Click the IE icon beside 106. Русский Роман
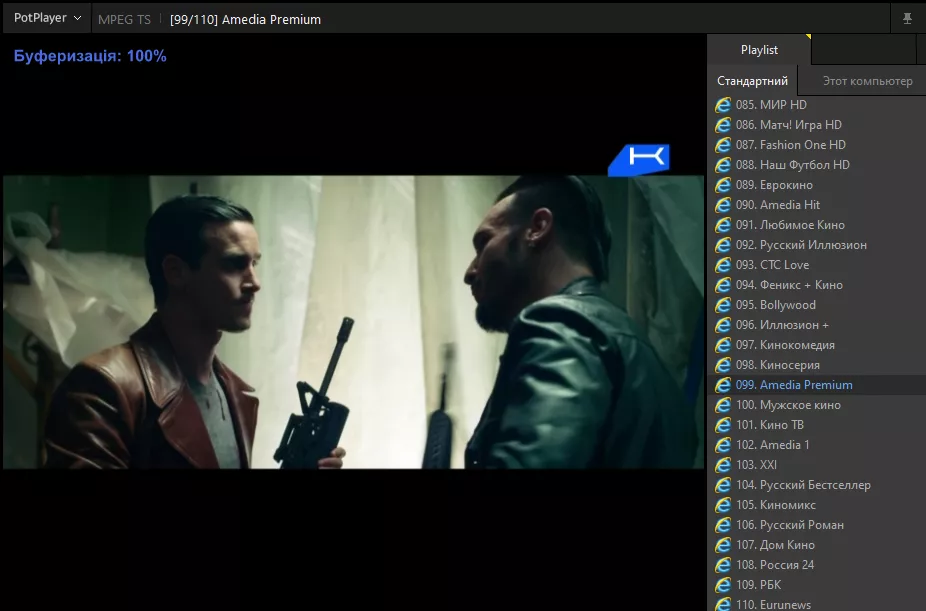926x611 pixels. click(723, 525)
